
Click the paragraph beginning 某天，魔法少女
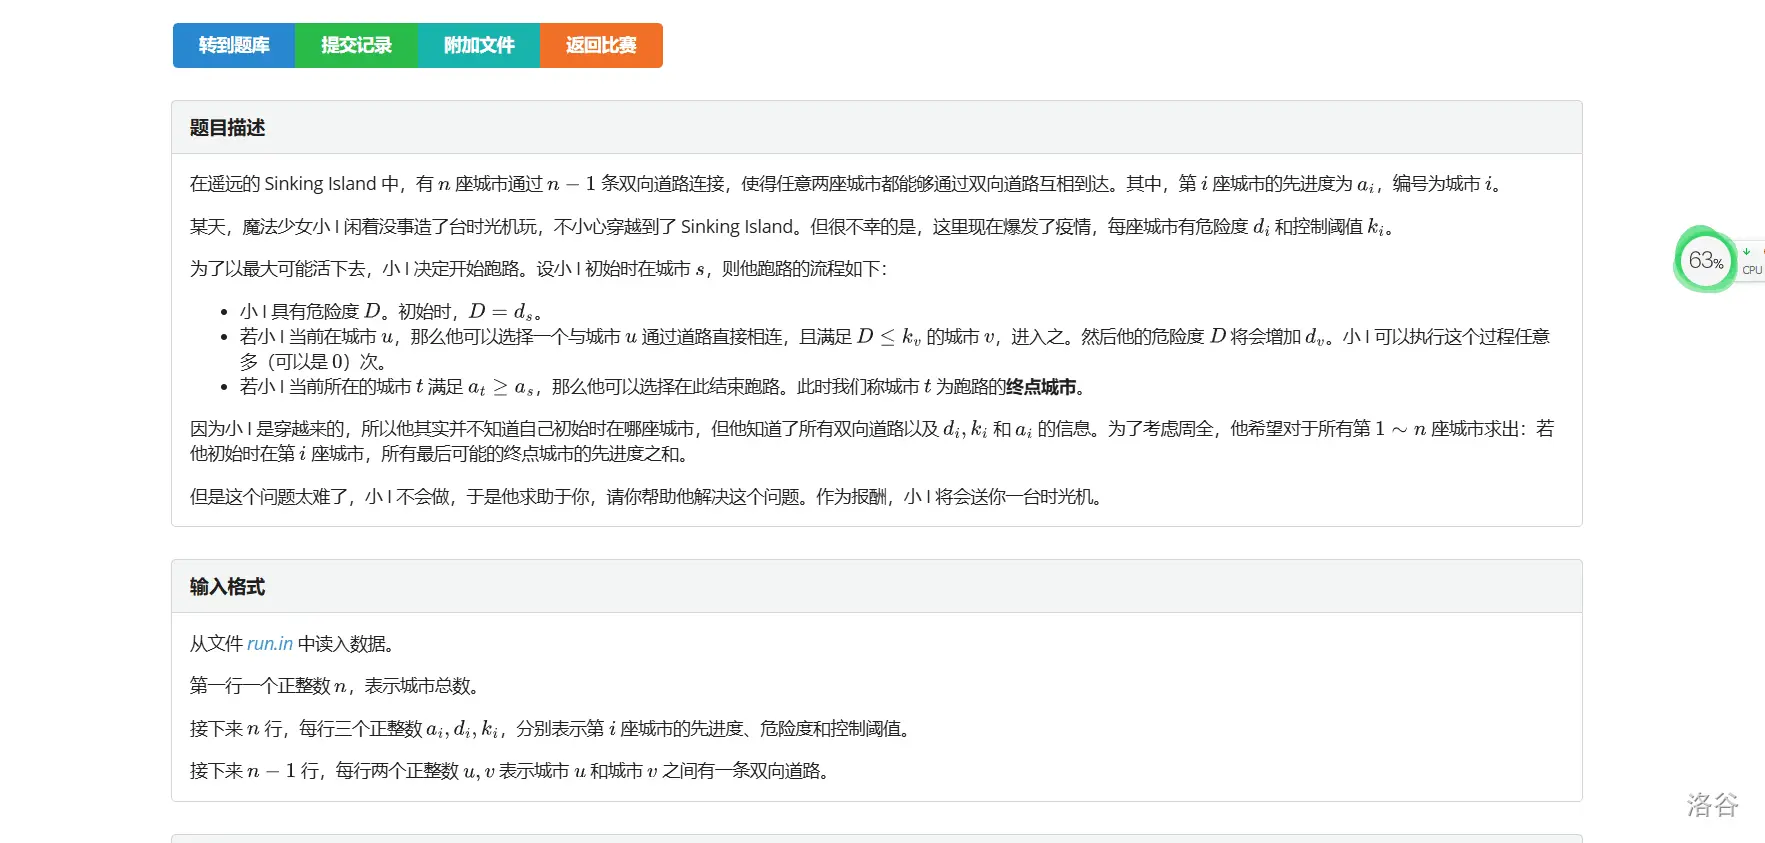[x=790, y=227]
